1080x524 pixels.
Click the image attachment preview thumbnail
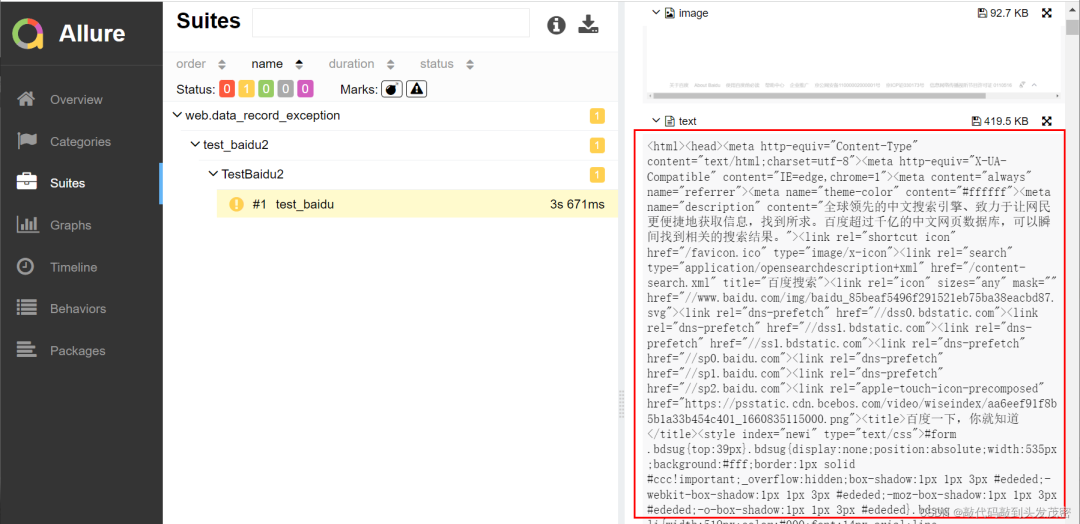853,63
